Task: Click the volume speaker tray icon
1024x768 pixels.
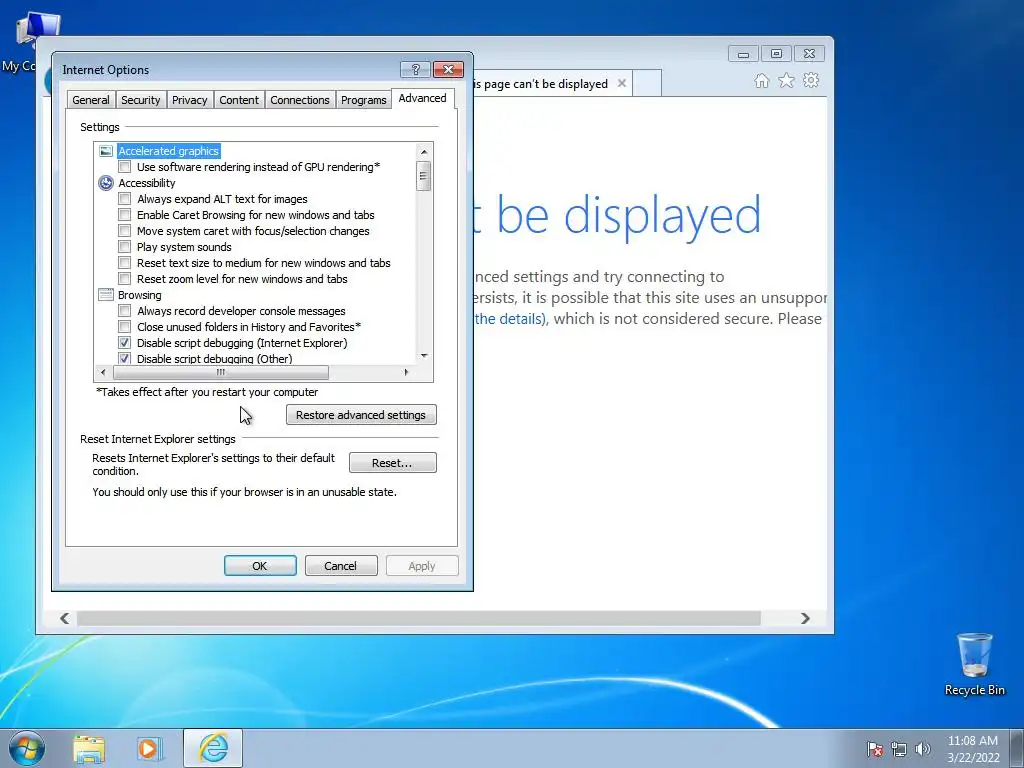Action: (x=923, y=749)
